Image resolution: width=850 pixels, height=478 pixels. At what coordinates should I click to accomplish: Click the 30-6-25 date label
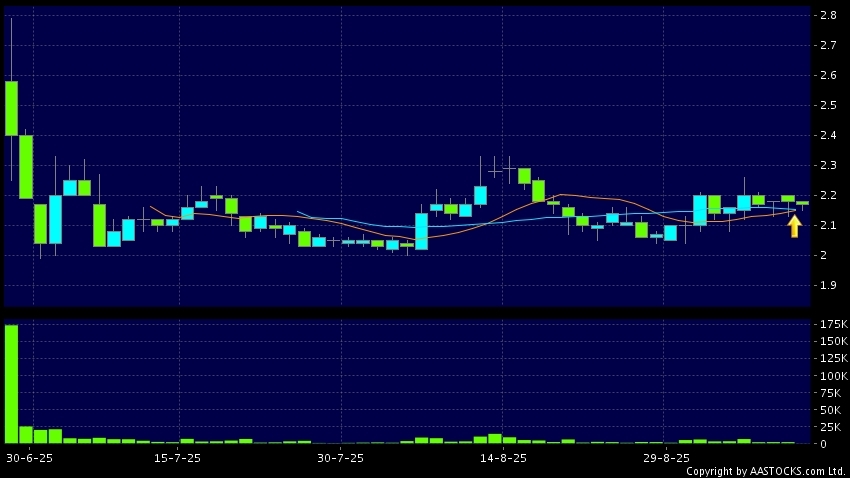tap(29, 458)
